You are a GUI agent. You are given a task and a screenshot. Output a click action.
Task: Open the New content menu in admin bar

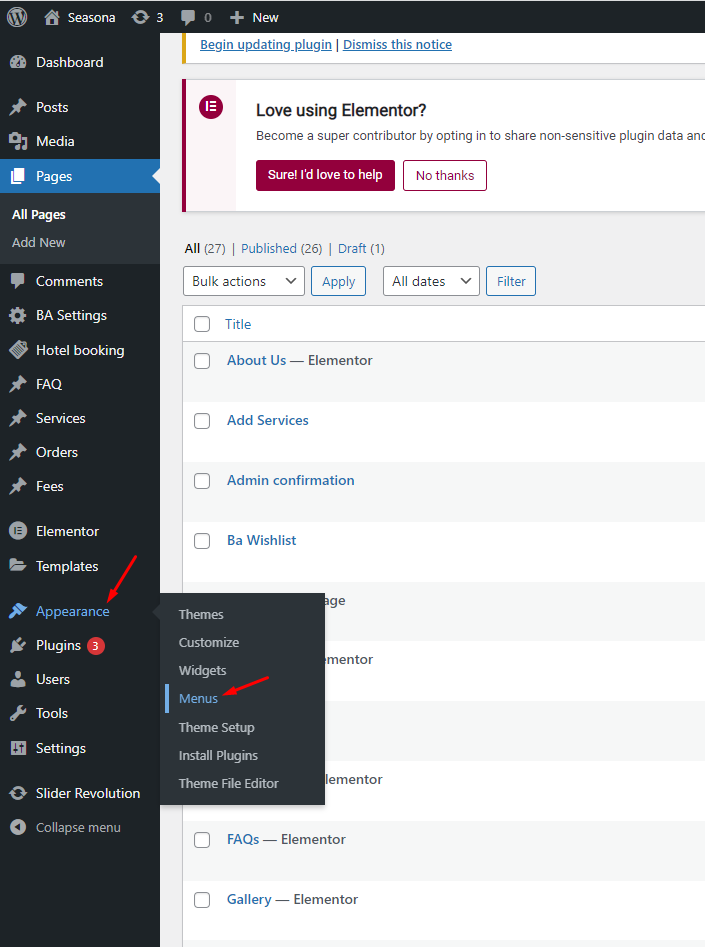[x=254, y=17]
